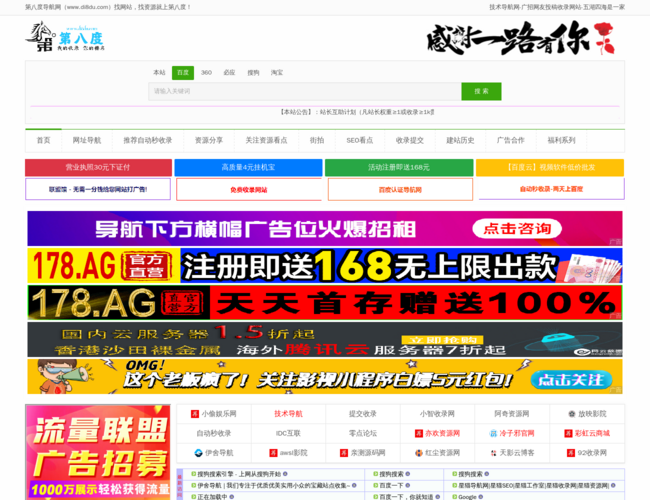Click info icon after 百度一下，你就知道
Viewport: 650px width, 500px height.
(x=437, y=497)
